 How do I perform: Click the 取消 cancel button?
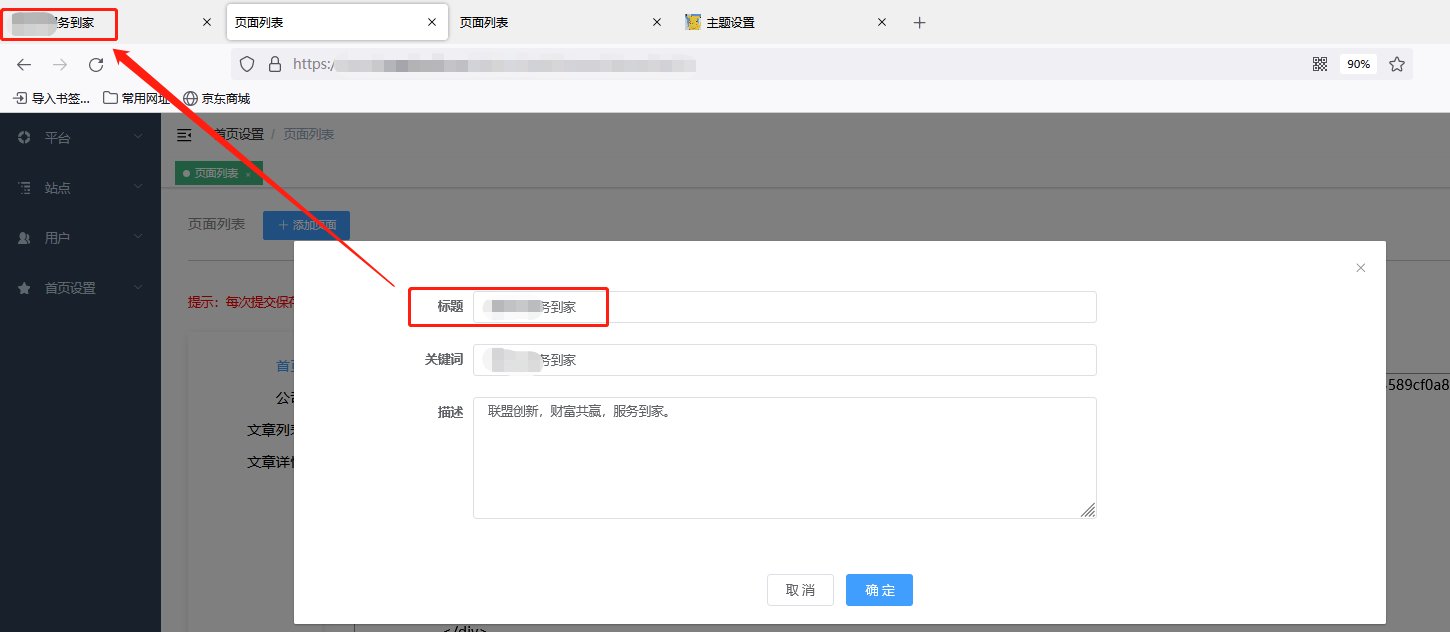[800, 590]
